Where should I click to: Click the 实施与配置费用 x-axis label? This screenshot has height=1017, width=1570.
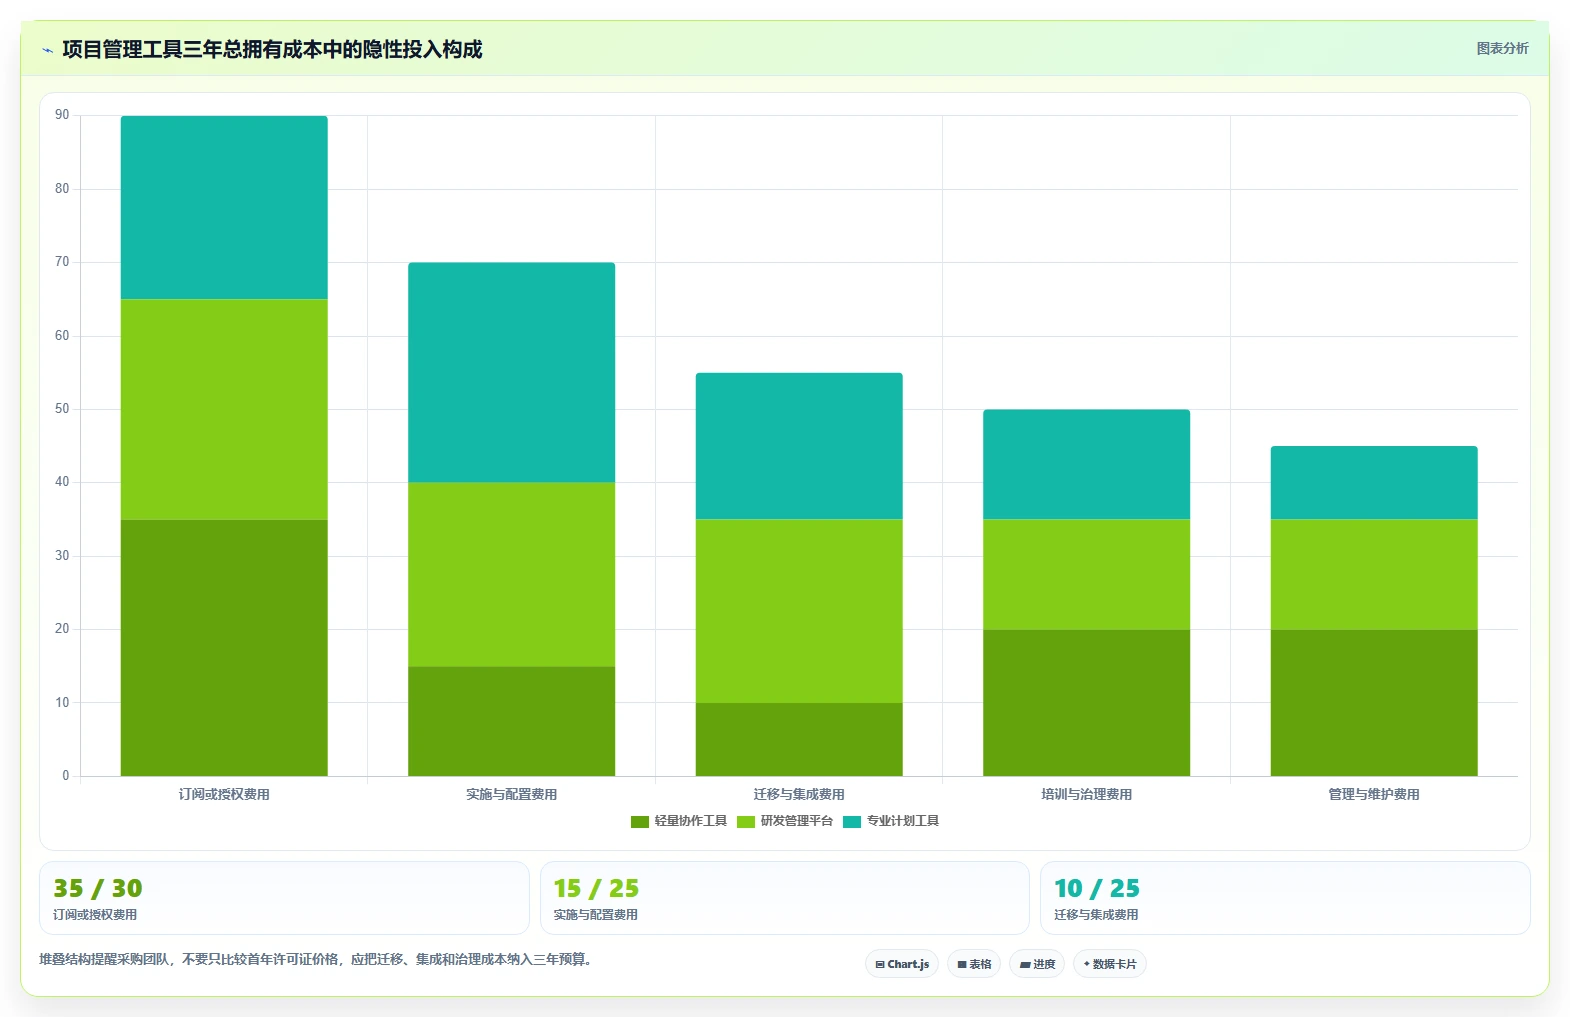coord(511,794)
